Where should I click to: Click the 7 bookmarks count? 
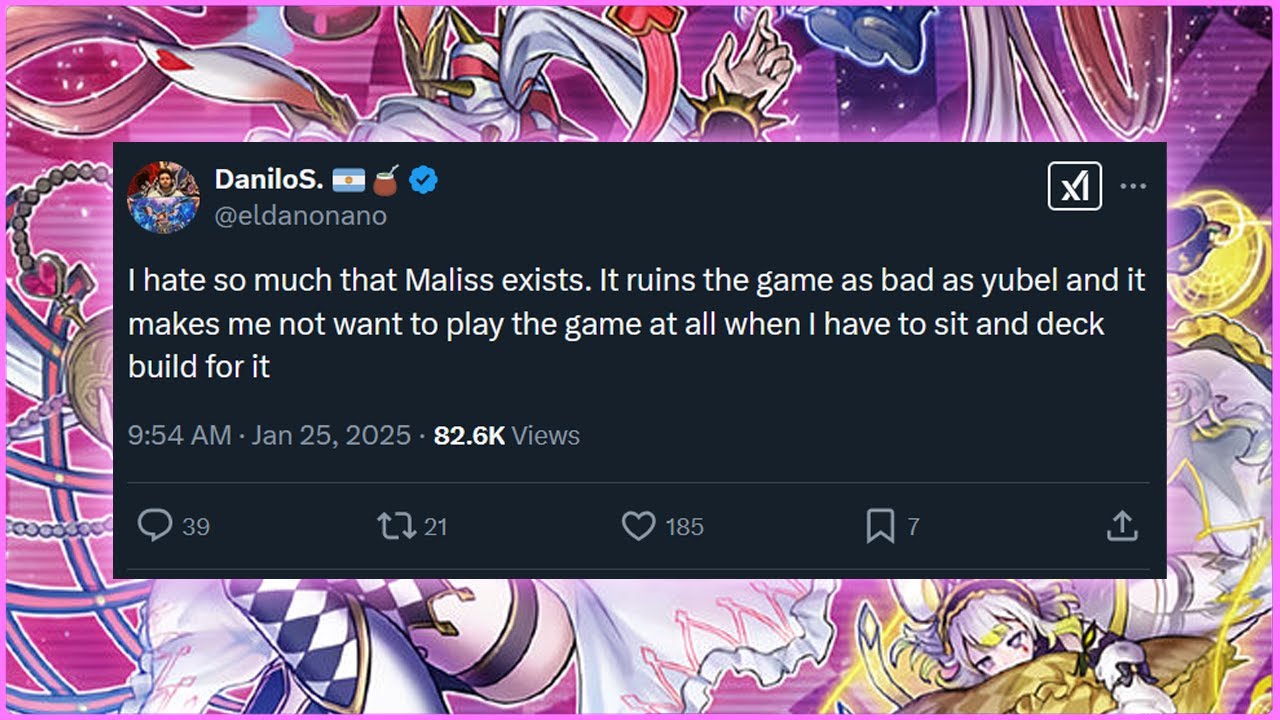pos(913,526)
